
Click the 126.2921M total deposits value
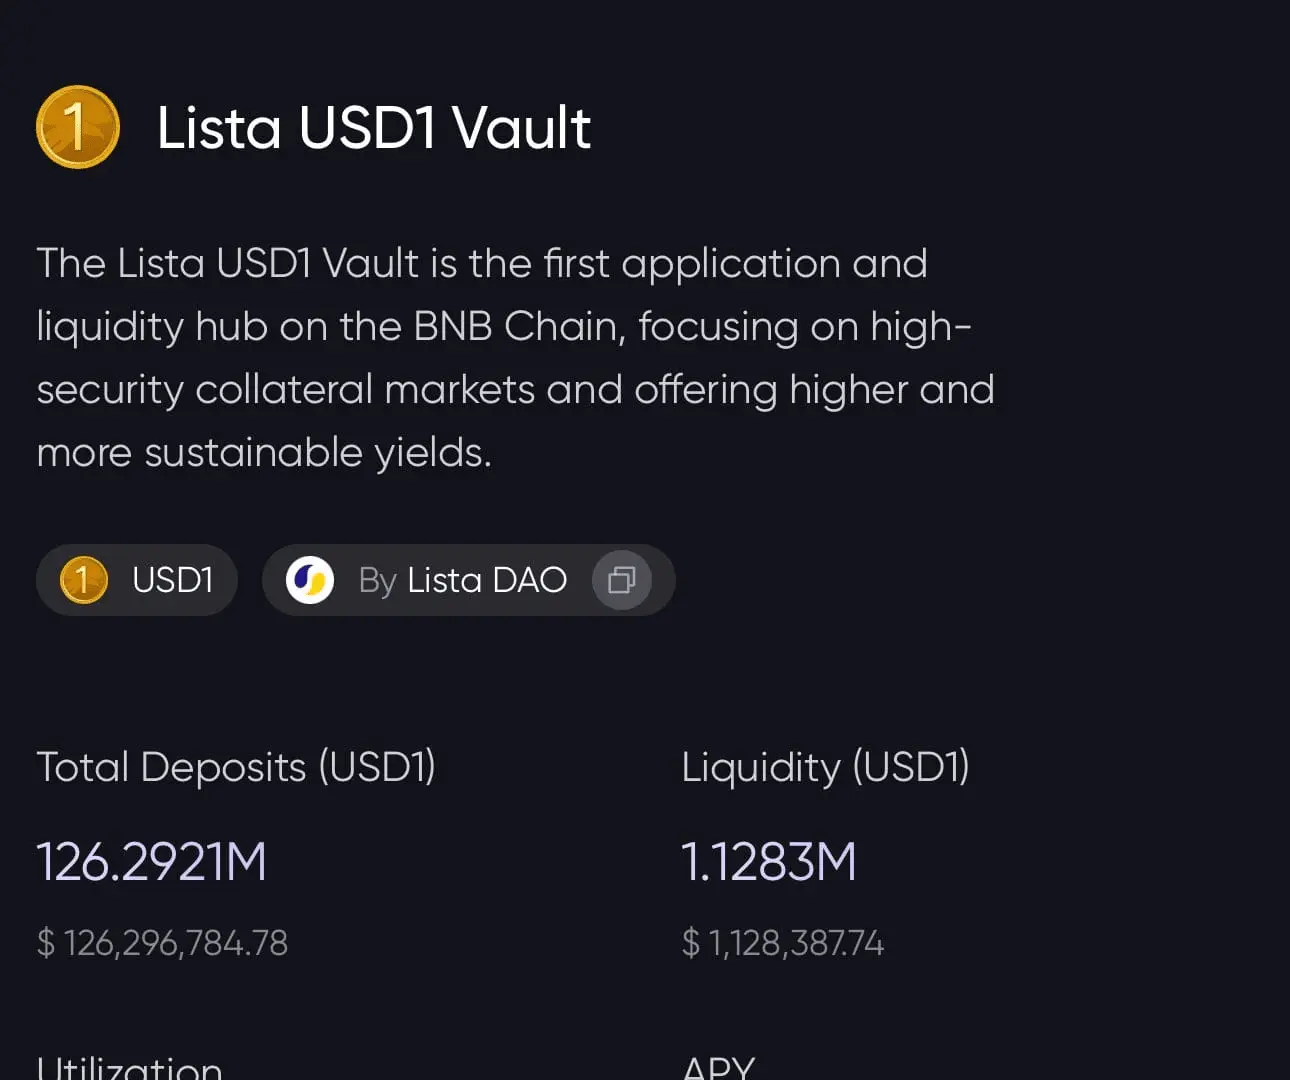click(x=152, y=862)
